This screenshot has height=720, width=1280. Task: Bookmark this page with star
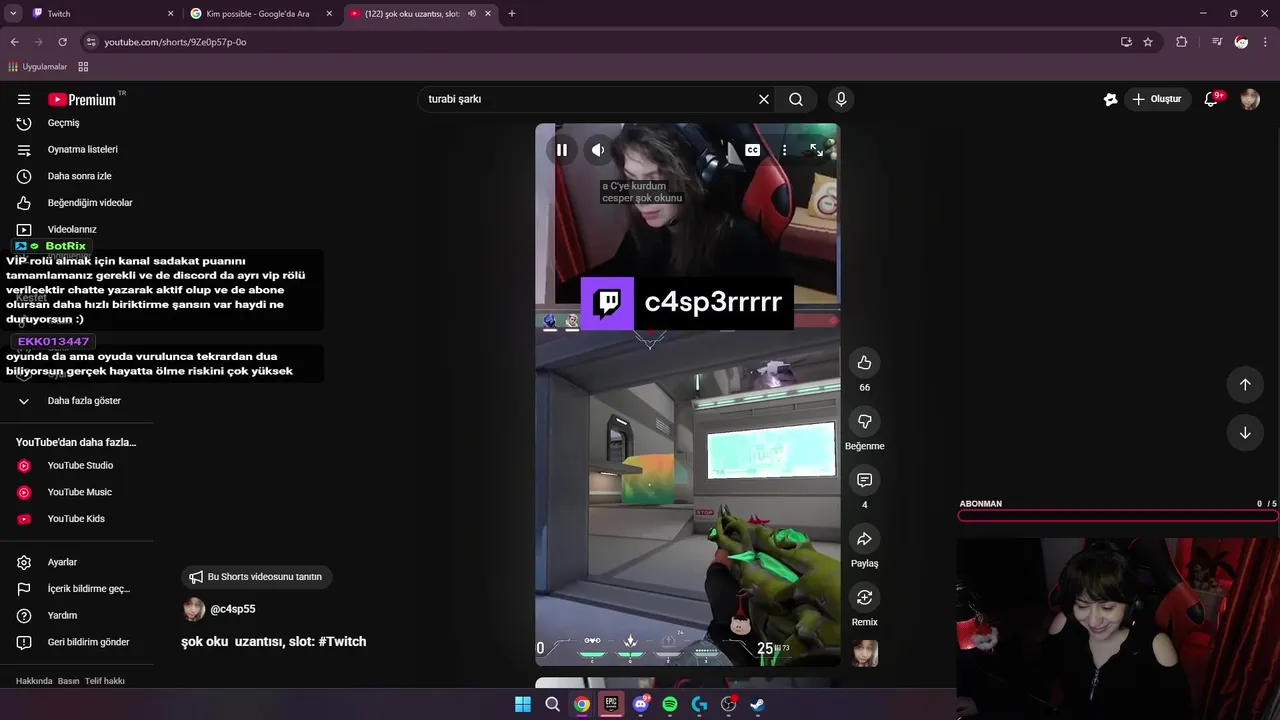click(x=1148, y=42)
